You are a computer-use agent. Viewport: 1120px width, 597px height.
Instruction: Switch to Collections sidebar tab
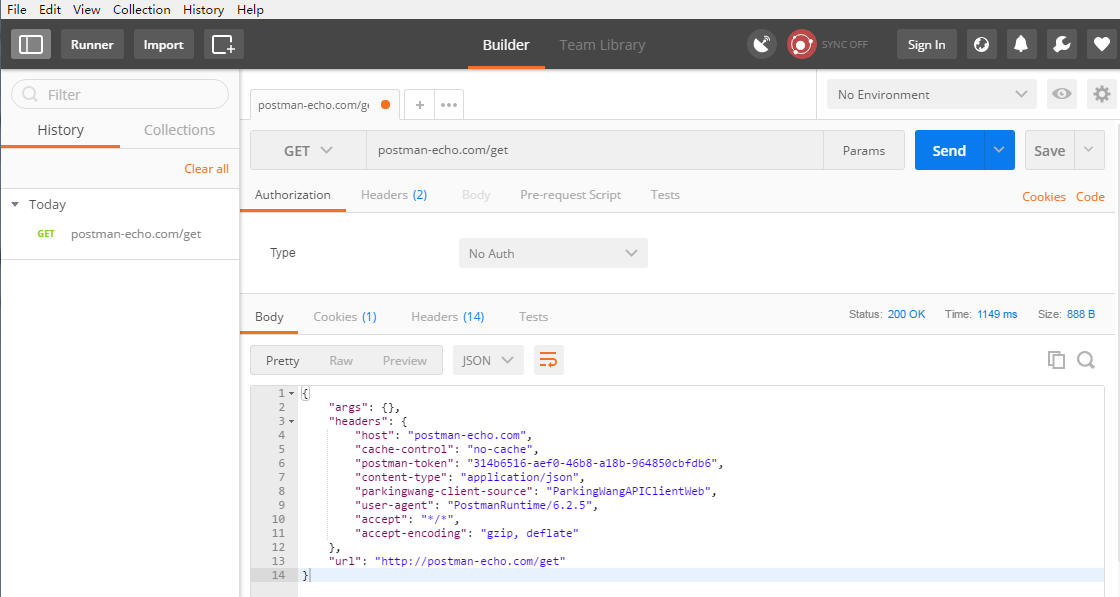coord(179,130)
